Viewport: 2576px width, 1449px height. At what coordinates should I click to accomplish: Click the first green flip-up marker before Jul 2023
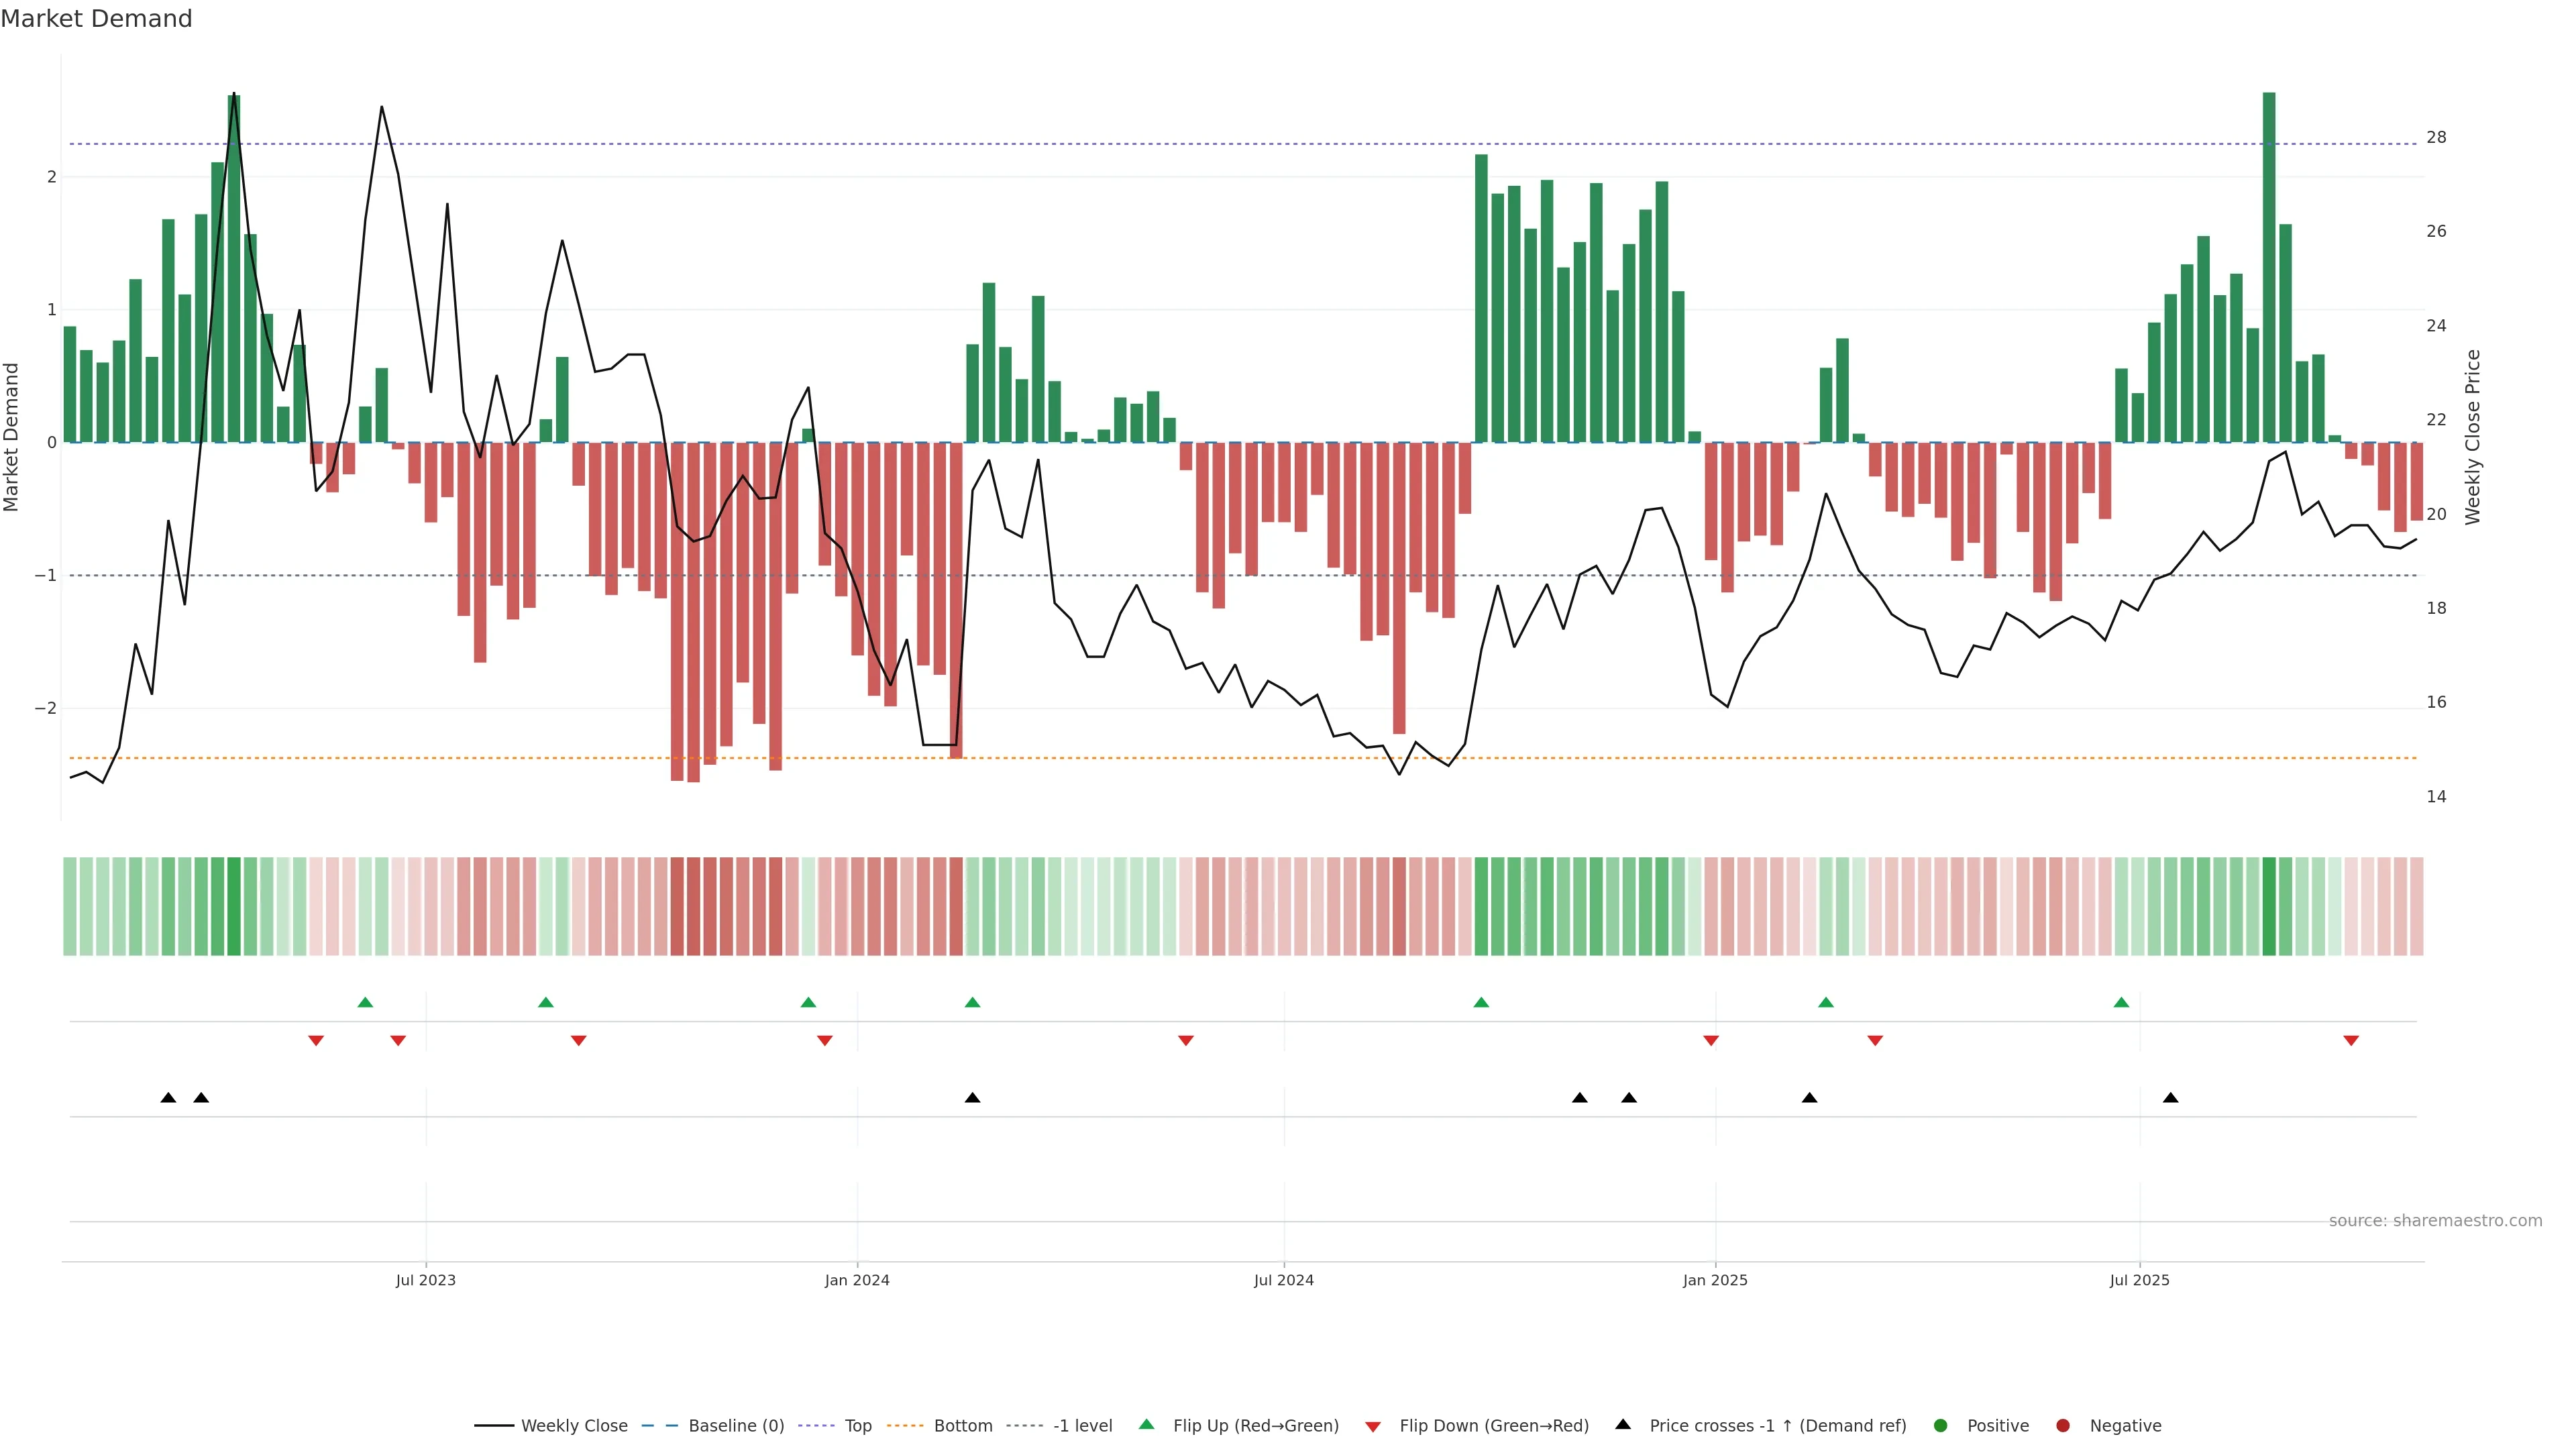[x=365, y=1002]
